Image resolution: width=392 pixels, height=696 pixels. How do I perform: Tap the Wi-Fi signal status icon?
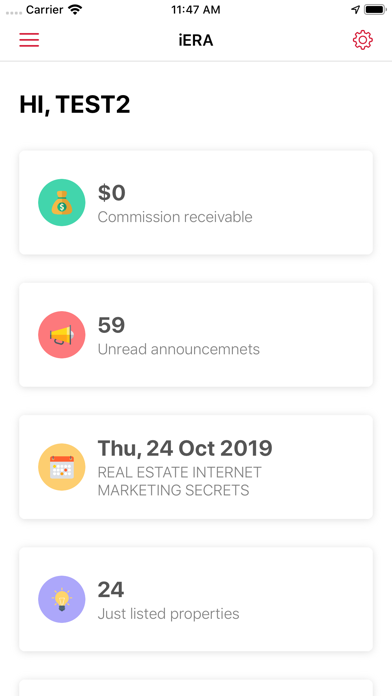coord(76,10)
